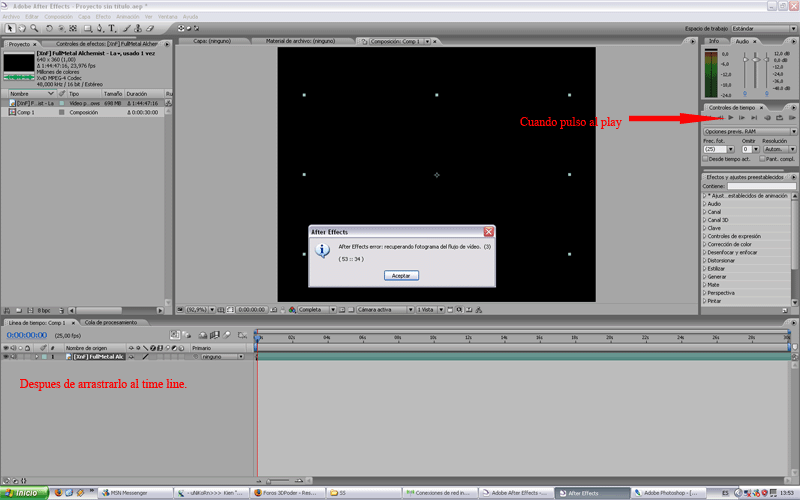Switch to MSN Messenger in the taskbar
This screenshot has height=500, width=800.
coord(135,493)
